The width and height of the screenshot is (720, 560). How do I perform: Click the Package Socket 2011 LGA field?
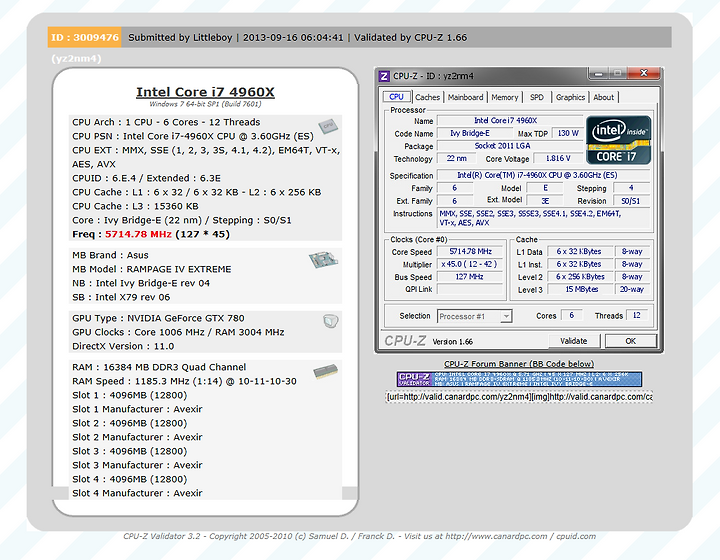[x=510, y=146]
